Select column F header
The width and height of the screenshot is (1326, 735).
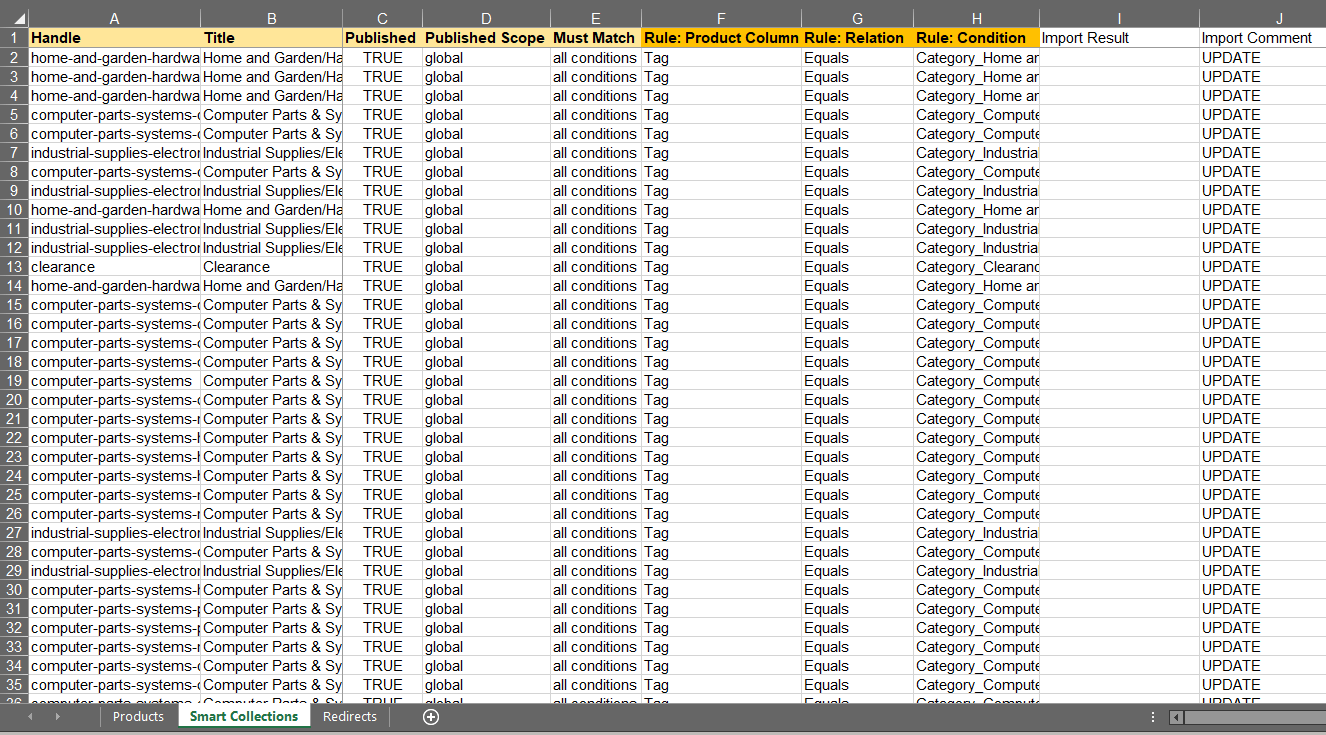(721, 19)
